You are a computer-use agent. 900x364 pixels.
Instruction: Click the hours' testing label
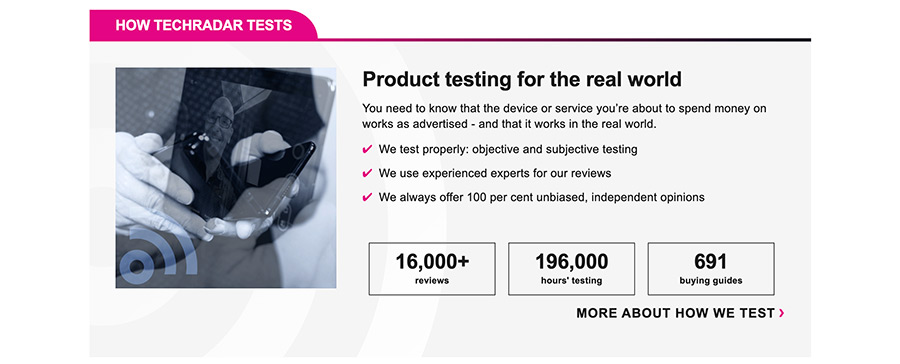[571, 281]
